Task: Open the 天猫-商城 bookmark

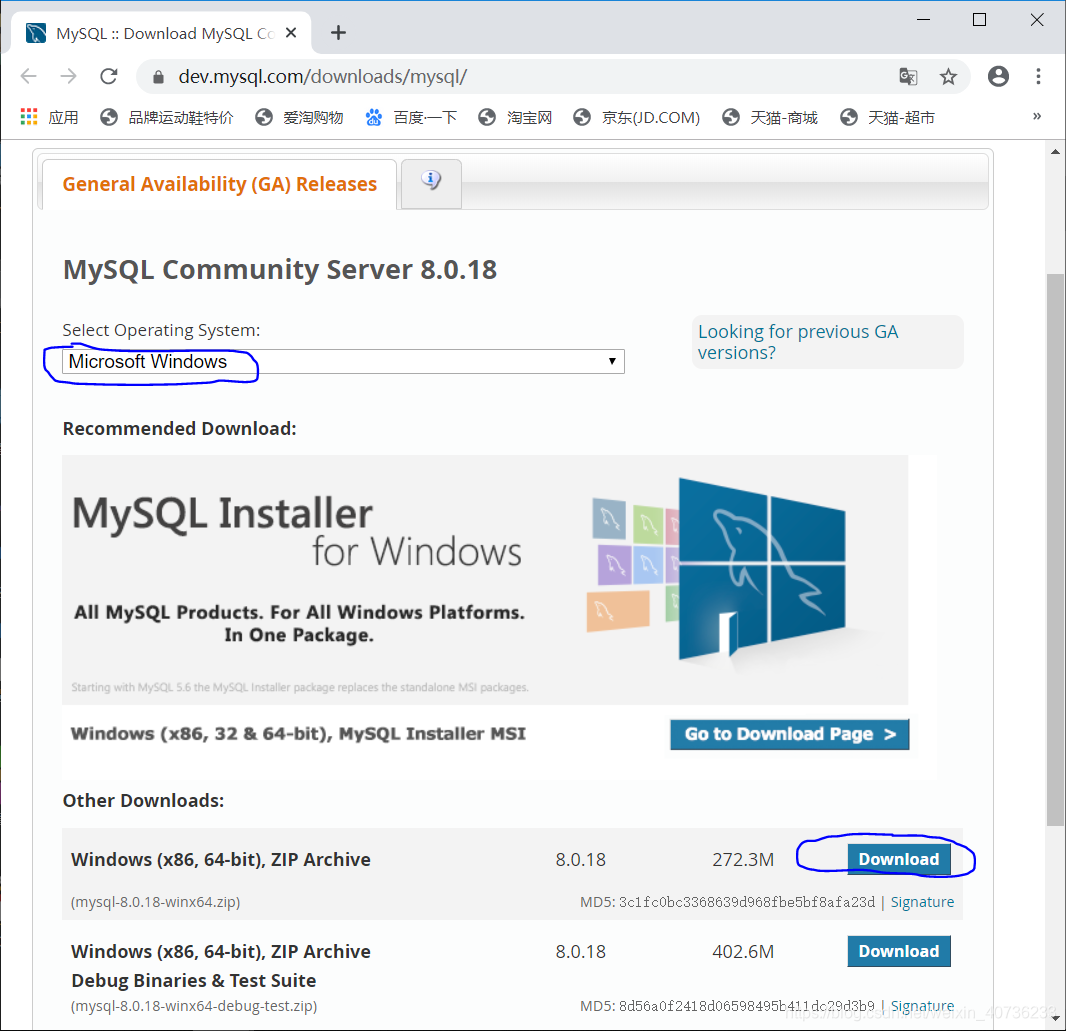Action: pyautogui.click(x=770, y=117)
